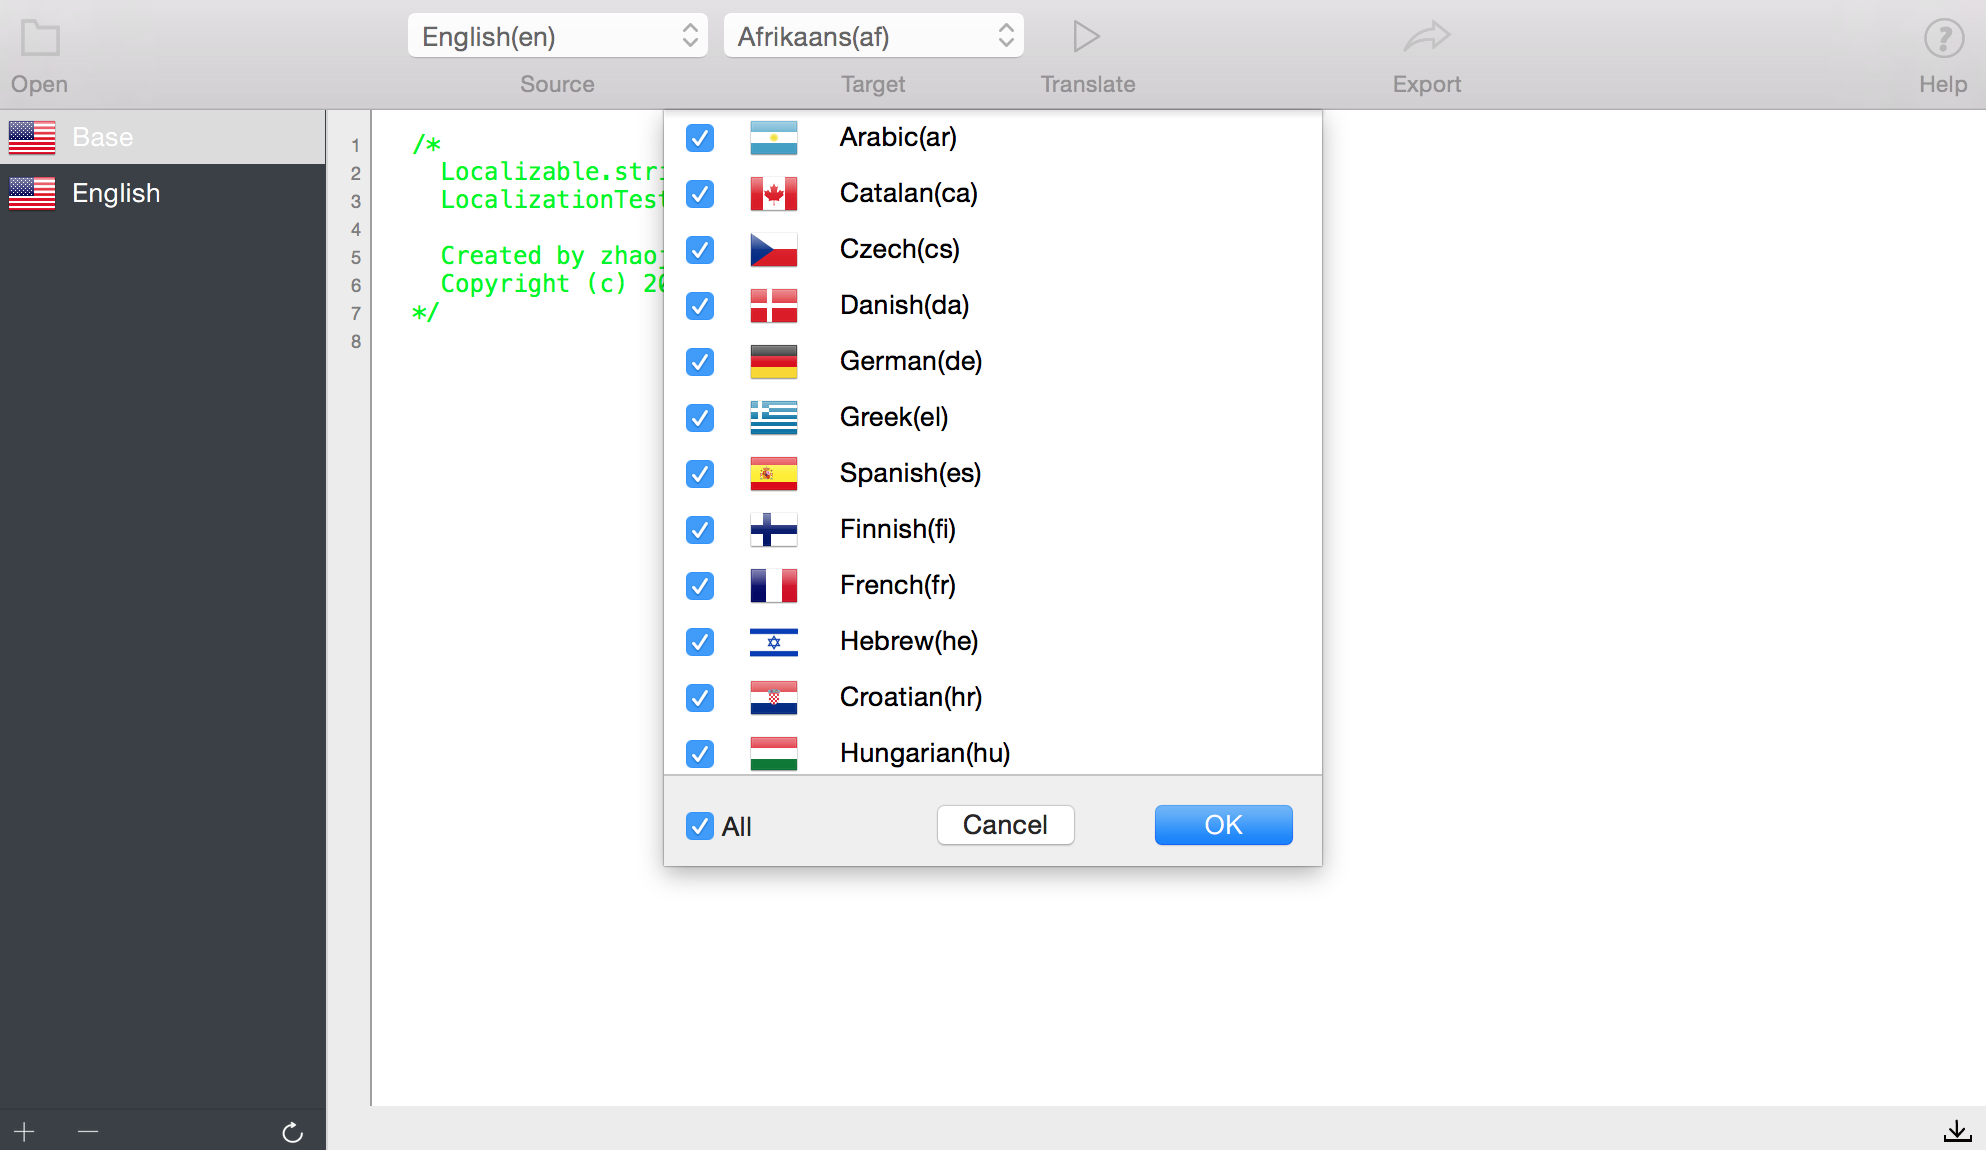Viewport: 1986px width, 1150px height.
Task: Select the Base localization tree item
Action: click(164, 137)
